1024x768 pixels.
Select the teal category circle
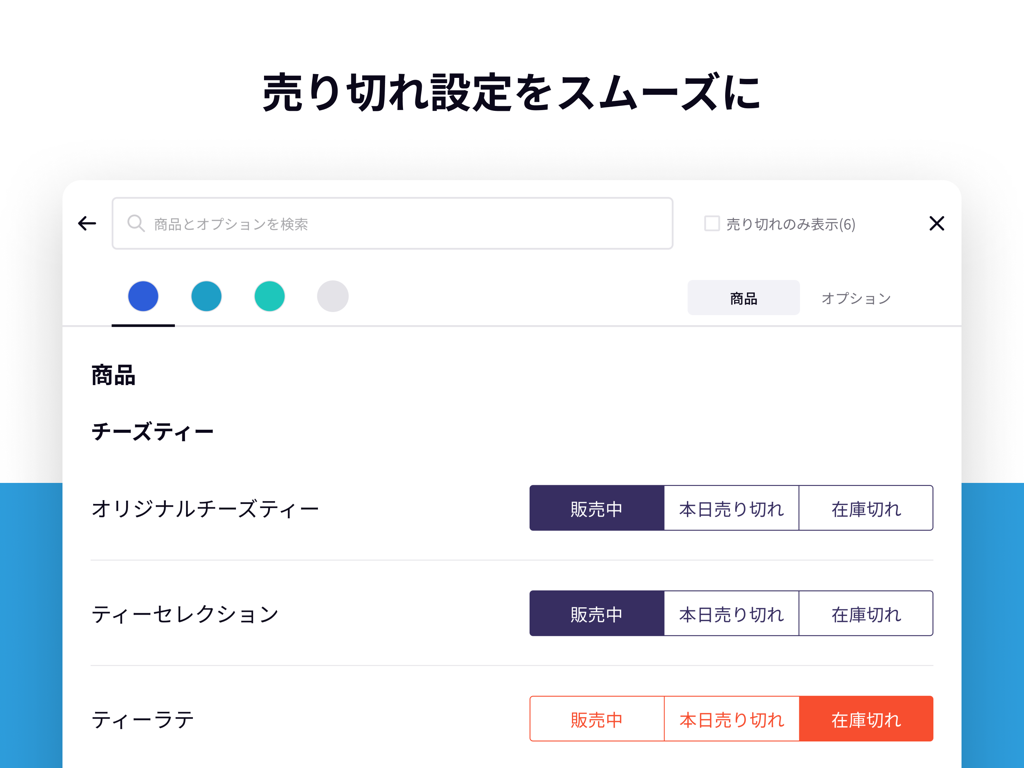269,296
